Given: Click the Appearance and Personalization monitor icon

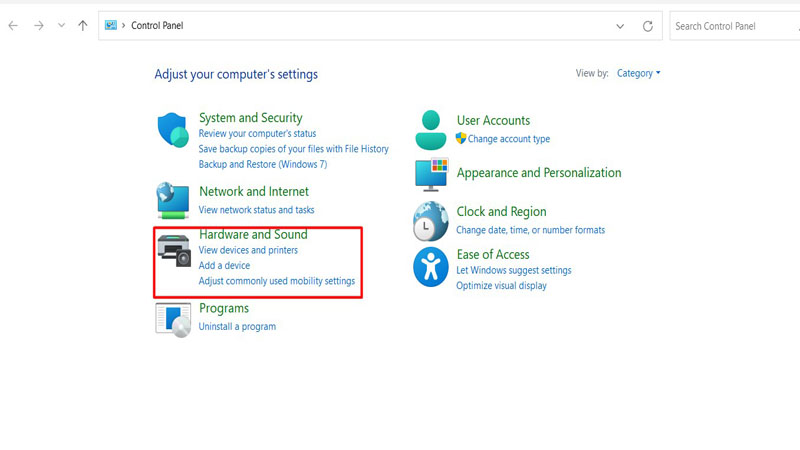Looking at the screenshot, I should (x=431, y=174).
